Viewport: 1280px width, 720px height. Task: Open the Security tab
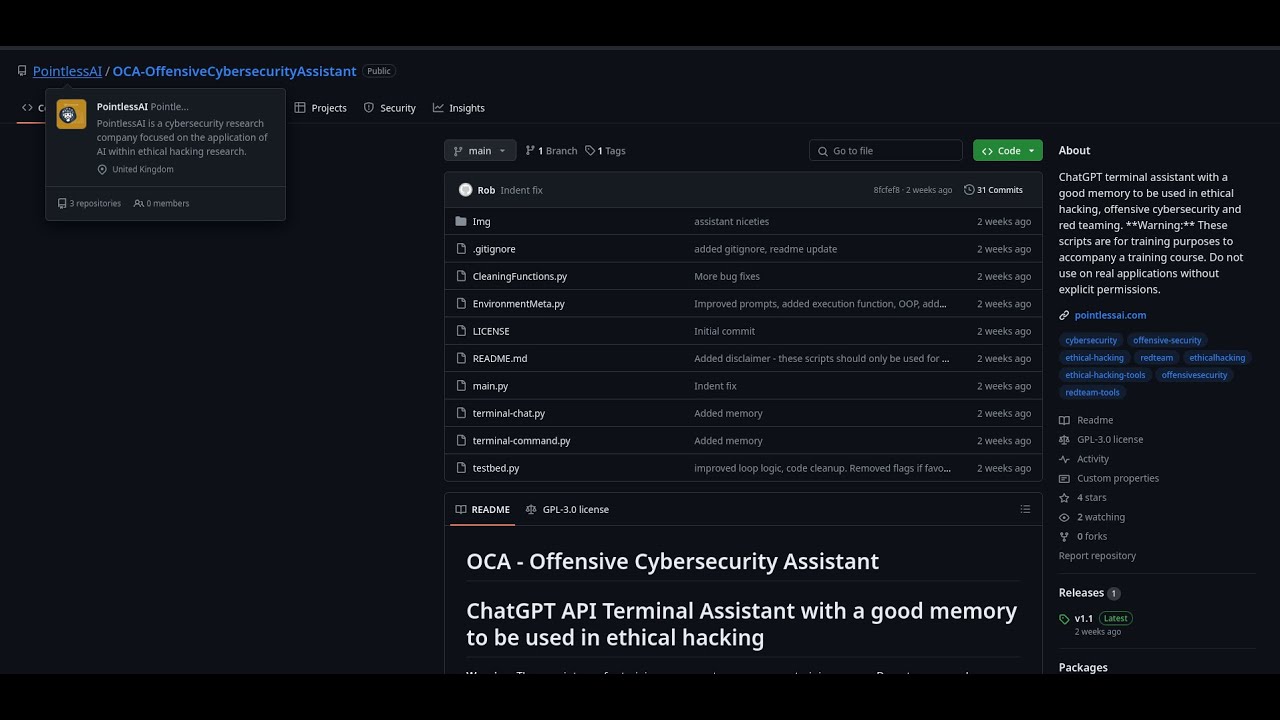389,108
